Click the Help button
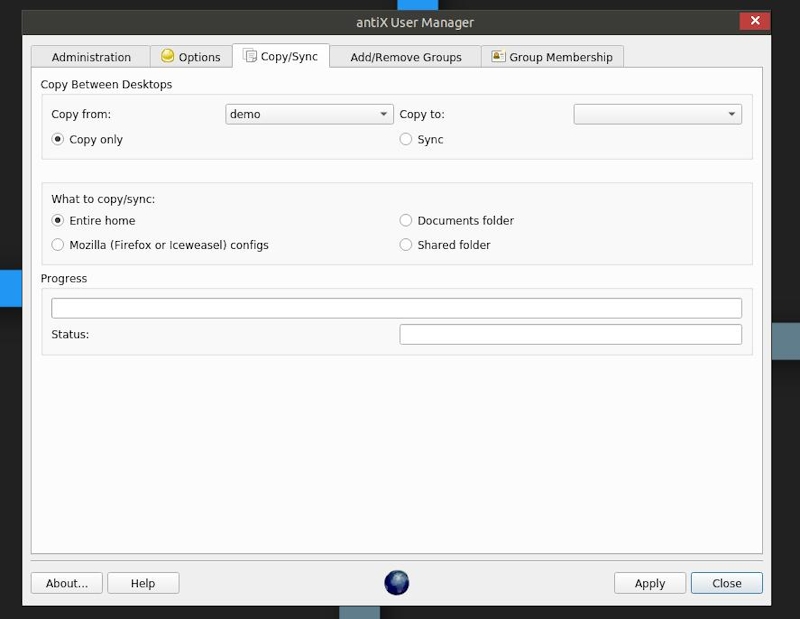The image size is (800, 619). click(143, 583)
